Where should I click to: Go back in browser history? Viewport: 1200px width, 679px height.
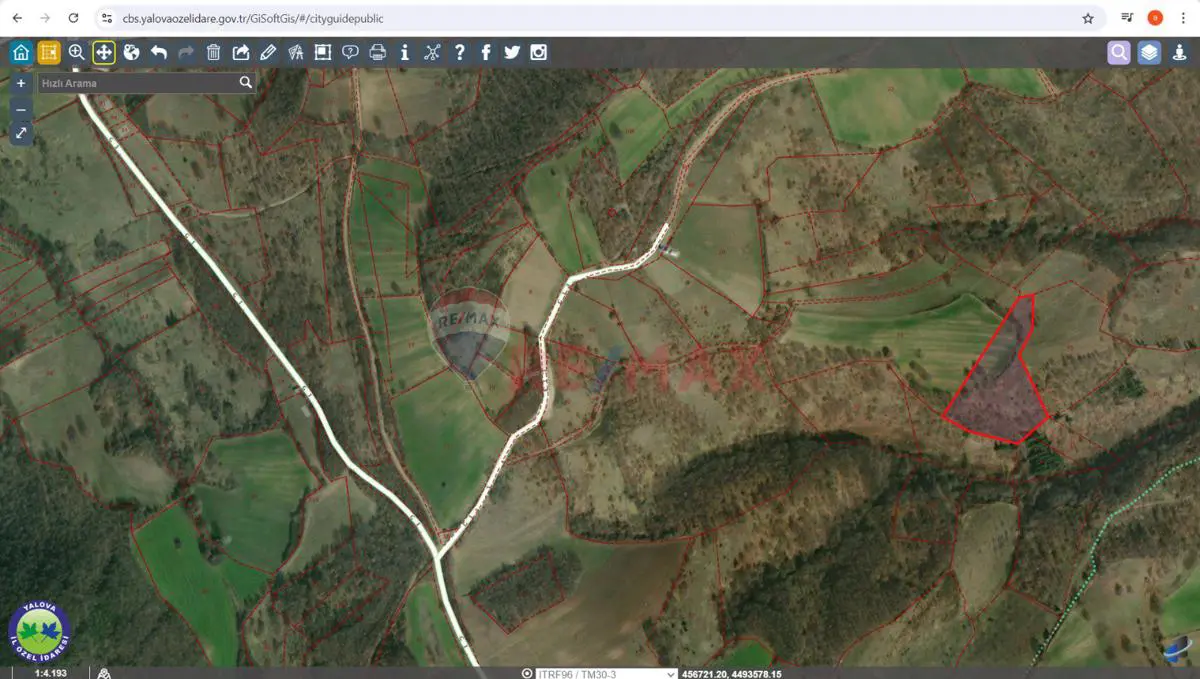pyautogui.click(x=17, y=18)
